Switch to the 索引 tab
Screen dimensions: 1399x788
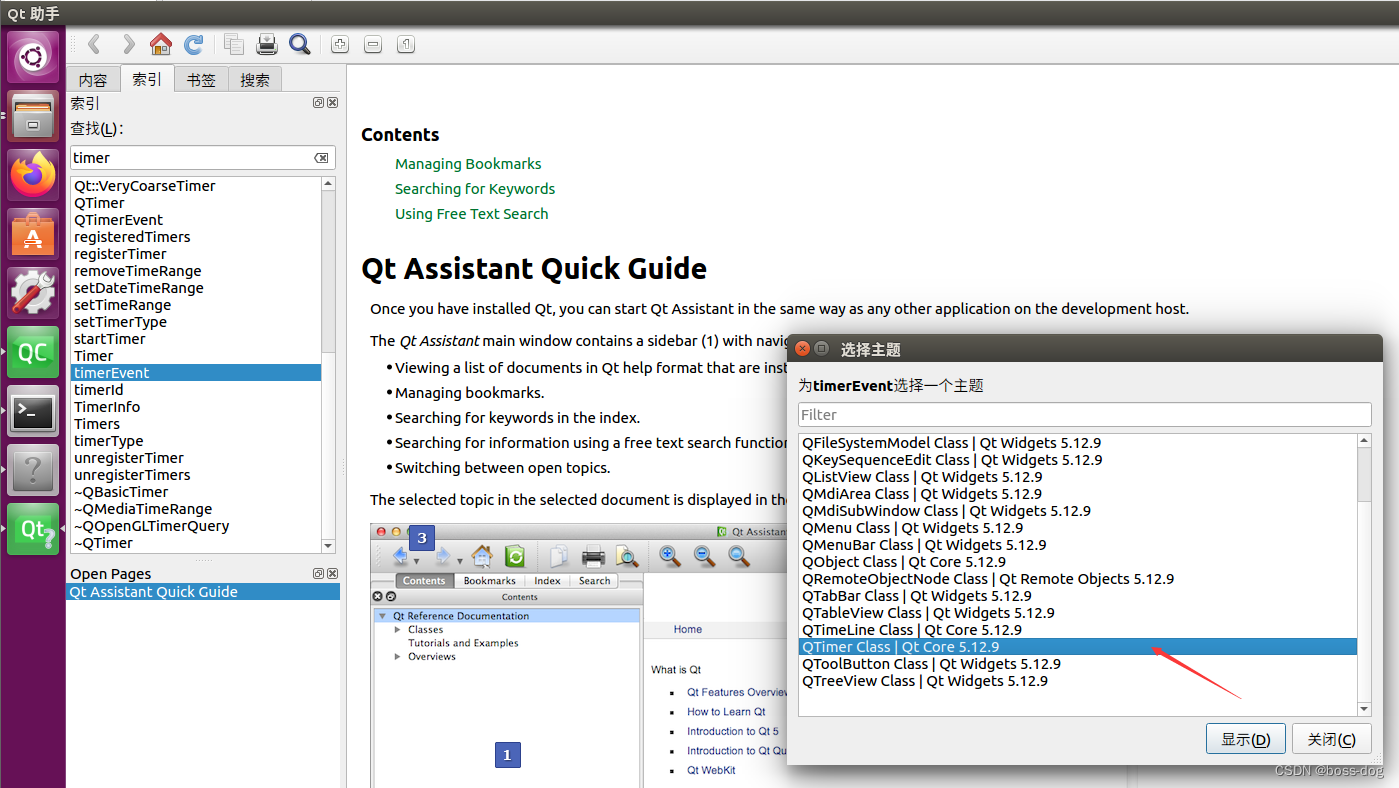coord(147,79)
